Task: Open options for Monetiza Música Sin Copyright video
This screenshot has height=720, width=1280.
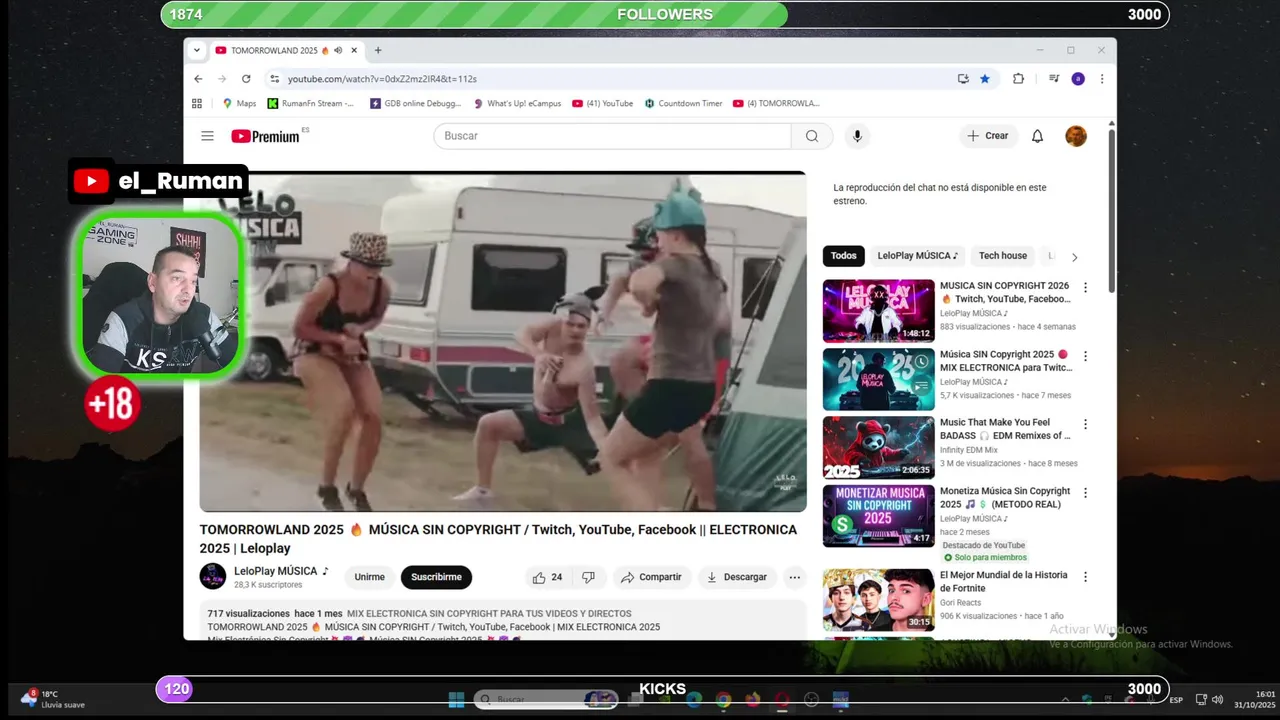Action: pos(1085,493)
